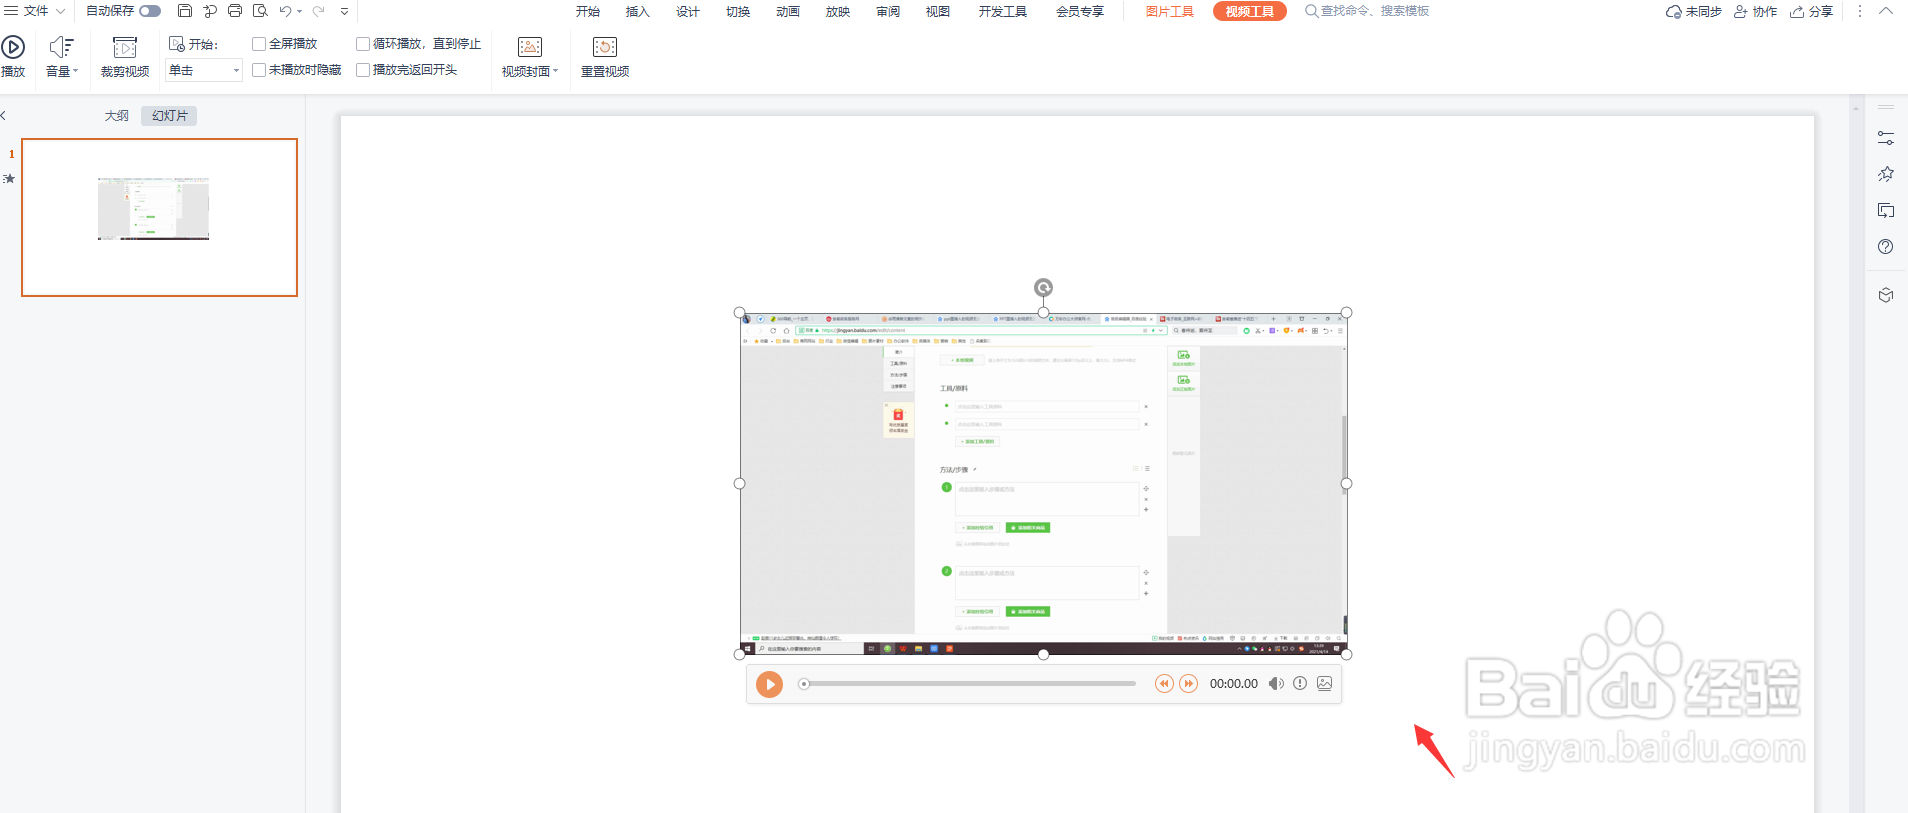Click the orange play button under the video
The image size is (1908, 813).
pos(769,684)
